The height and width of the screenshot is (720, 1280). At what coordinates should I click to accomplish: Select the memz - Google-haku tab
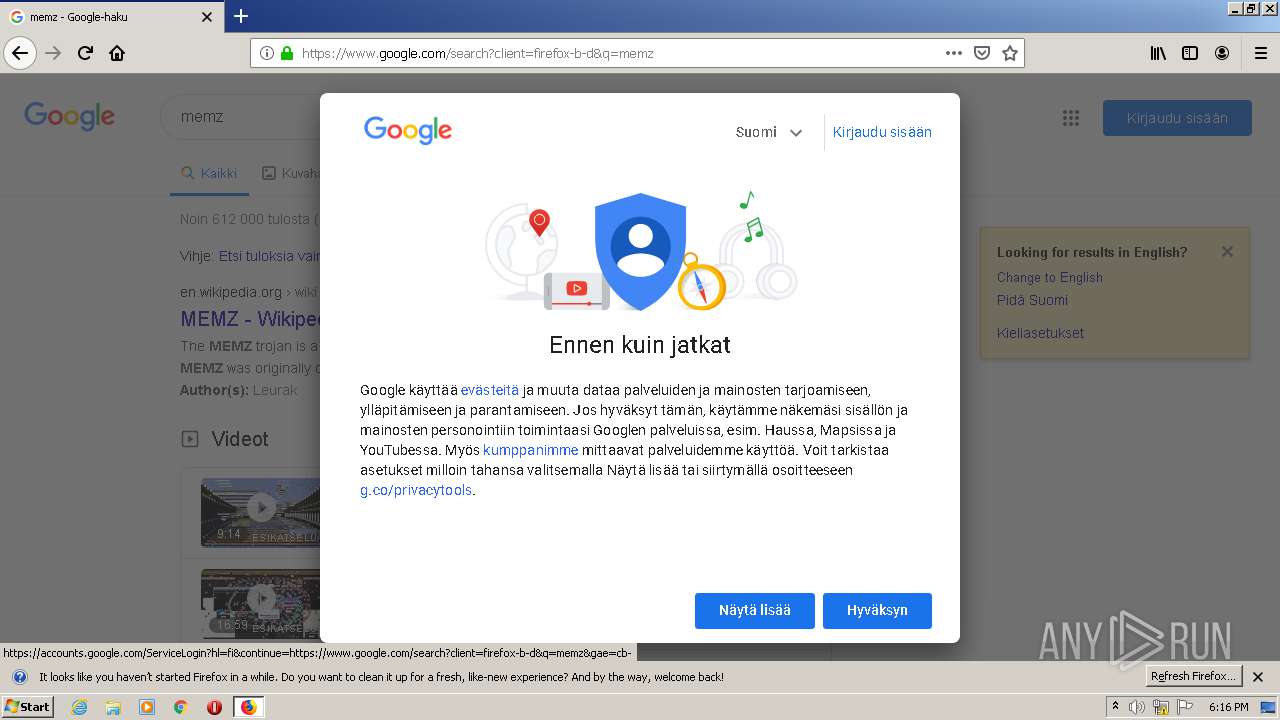pos(110,17)
